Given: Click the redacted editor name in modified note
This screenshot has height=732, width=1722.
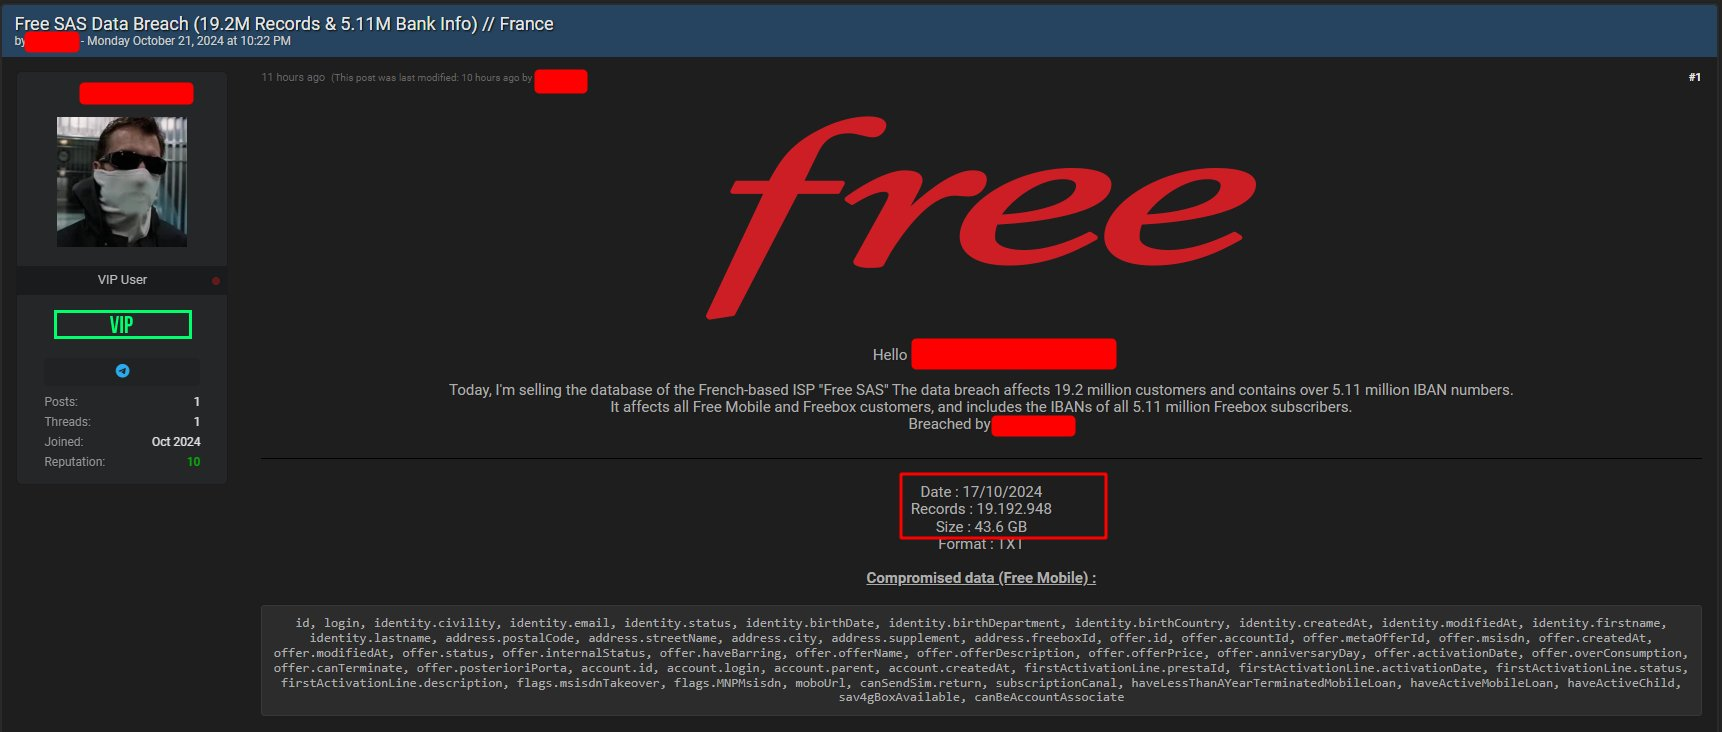Looking at the screenshot, I should (560, 82).
